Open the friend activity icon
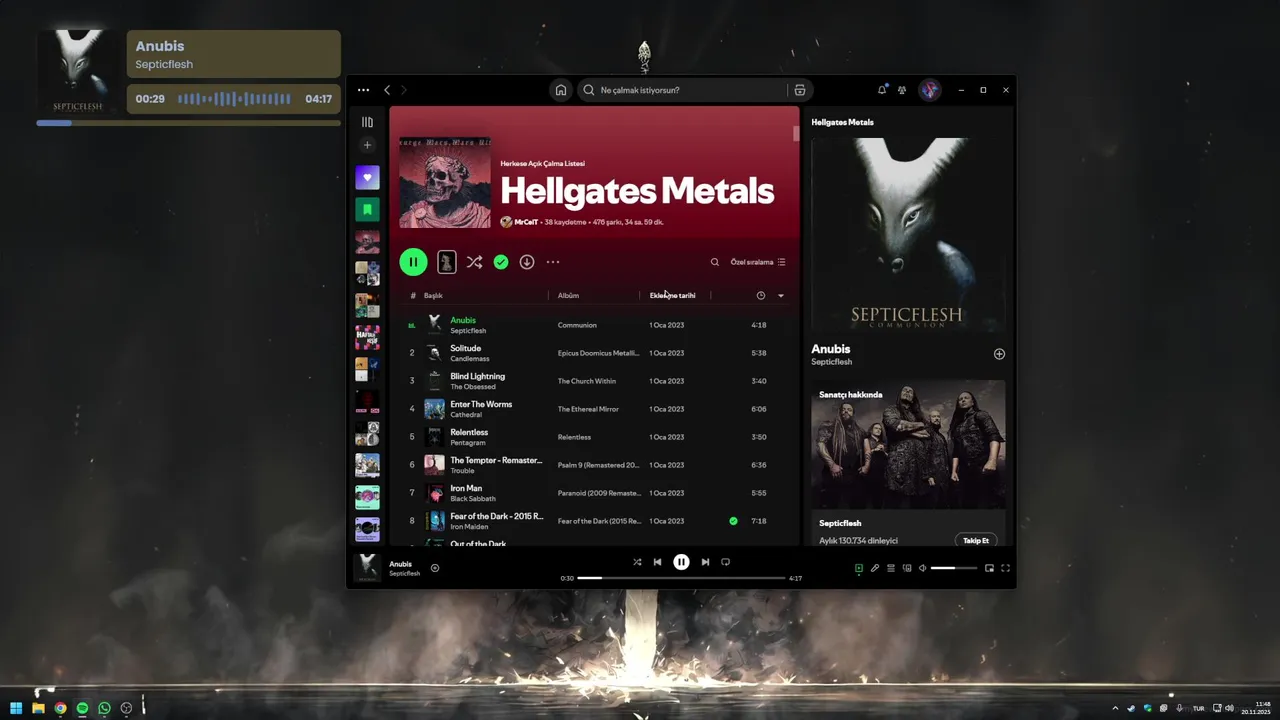 point(902,90)
